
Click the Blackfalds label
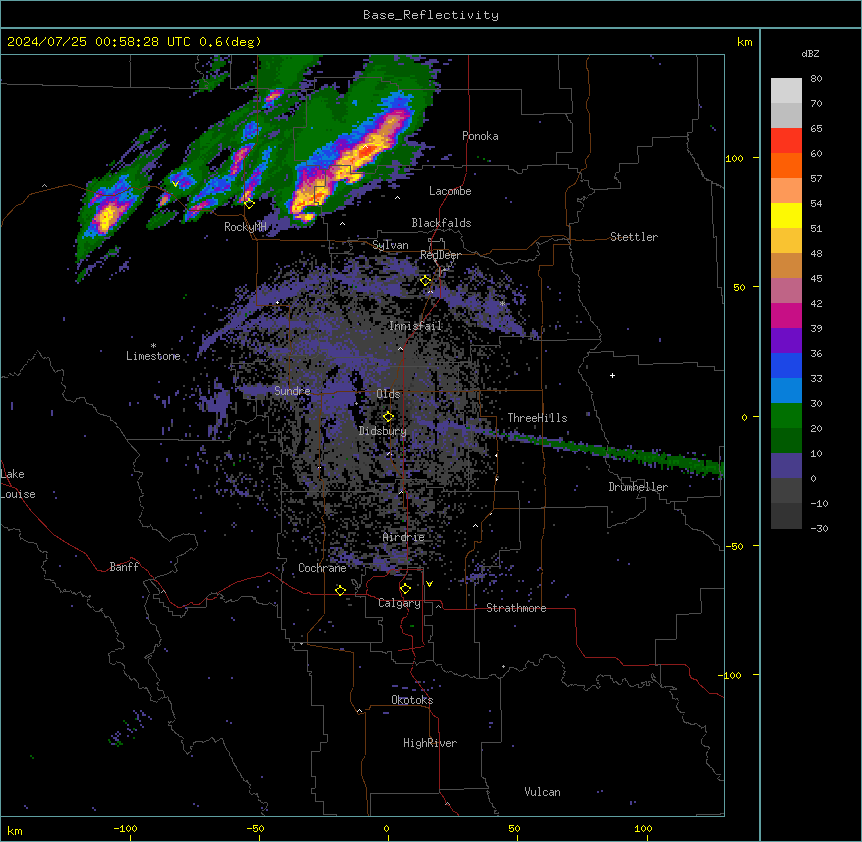[441, 223]
